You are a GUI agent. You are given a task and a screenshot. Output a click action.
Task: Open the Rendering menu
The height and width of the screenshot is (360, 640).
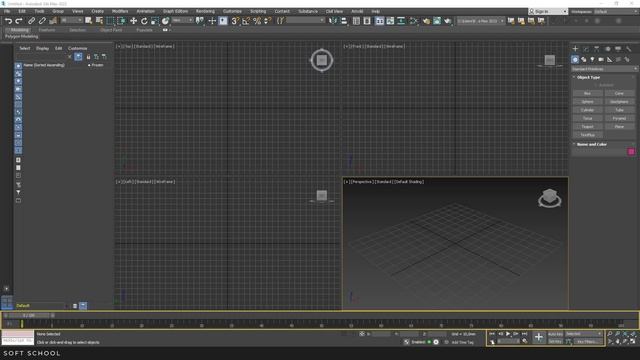[x=205, y=11]
